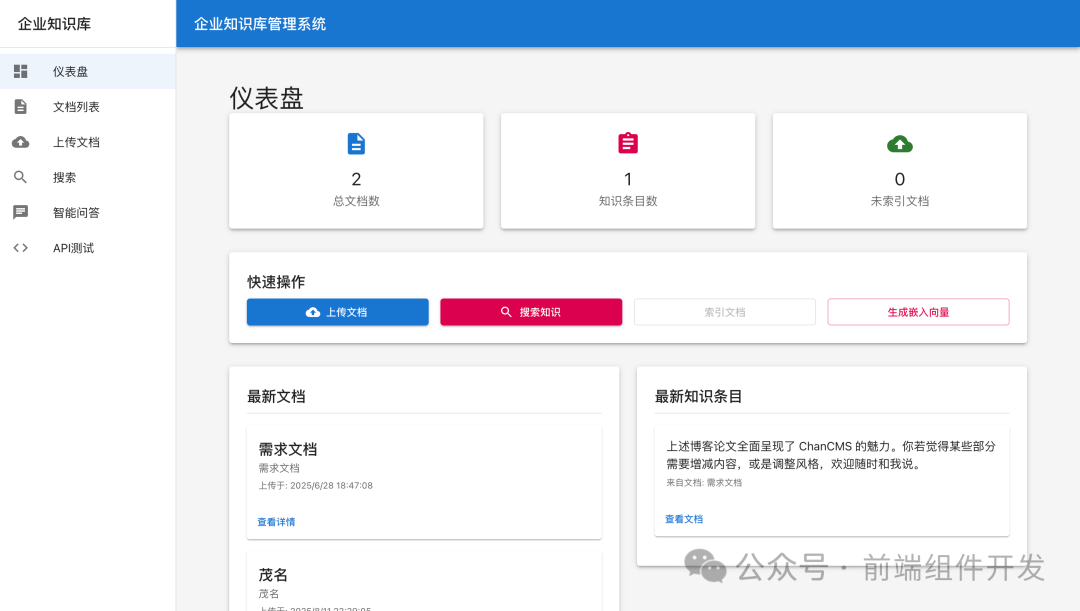Screen dimensions: 1080x611
Task: Click the red clipboard icon on 知识条目数 card
Action: pyautogui.click(x=627, y=143)
